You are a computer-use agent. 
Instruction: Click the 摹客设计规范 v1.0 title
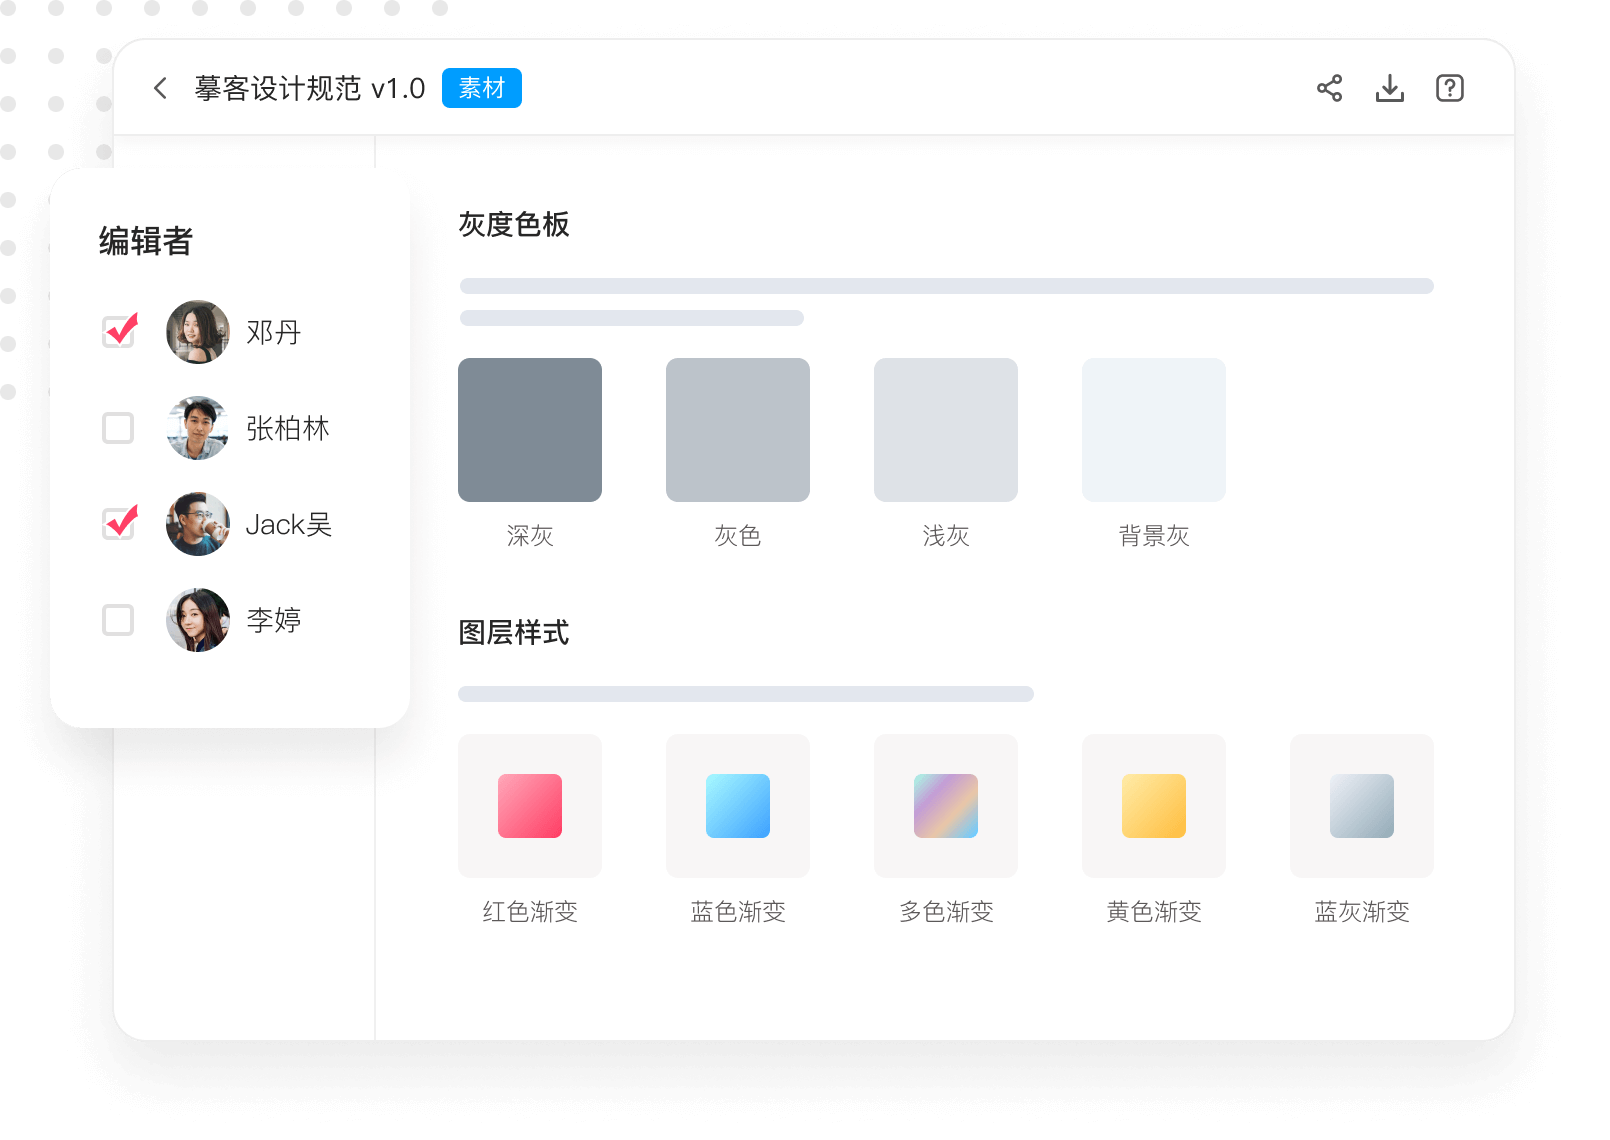(x=310, y=88)
